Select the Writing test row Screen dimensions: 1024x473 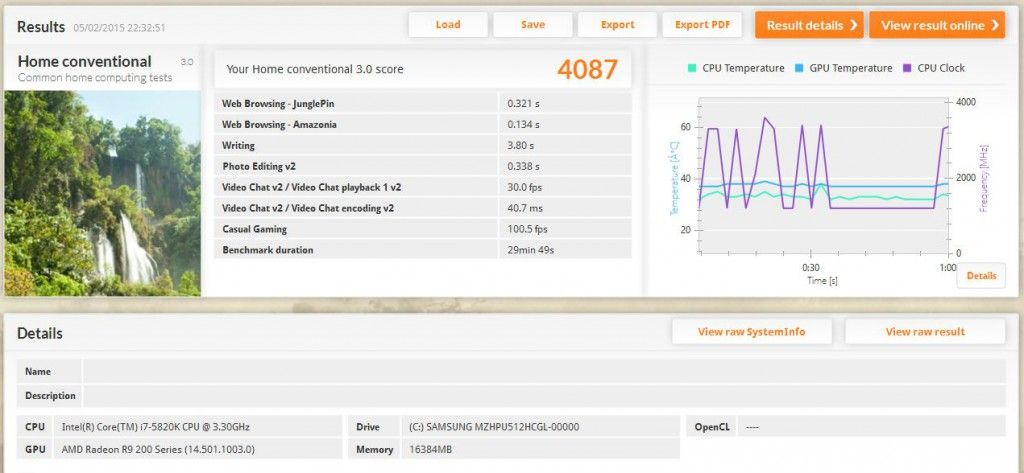click(x=423, y=145)
